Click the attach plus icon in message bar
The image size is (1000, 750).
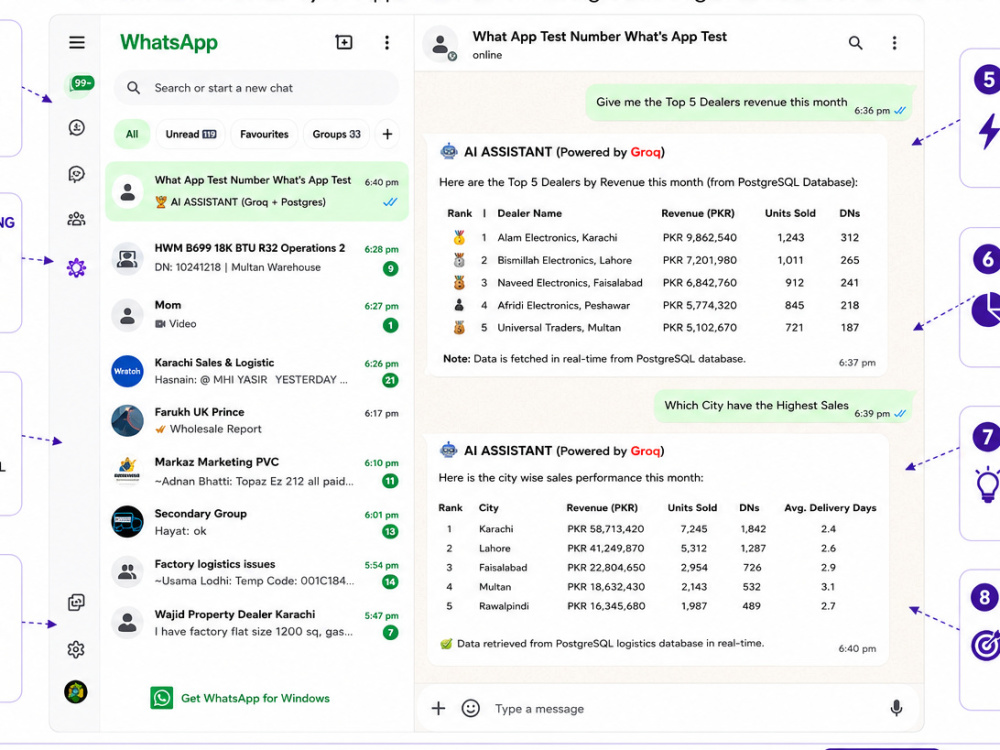coord(438,708)
